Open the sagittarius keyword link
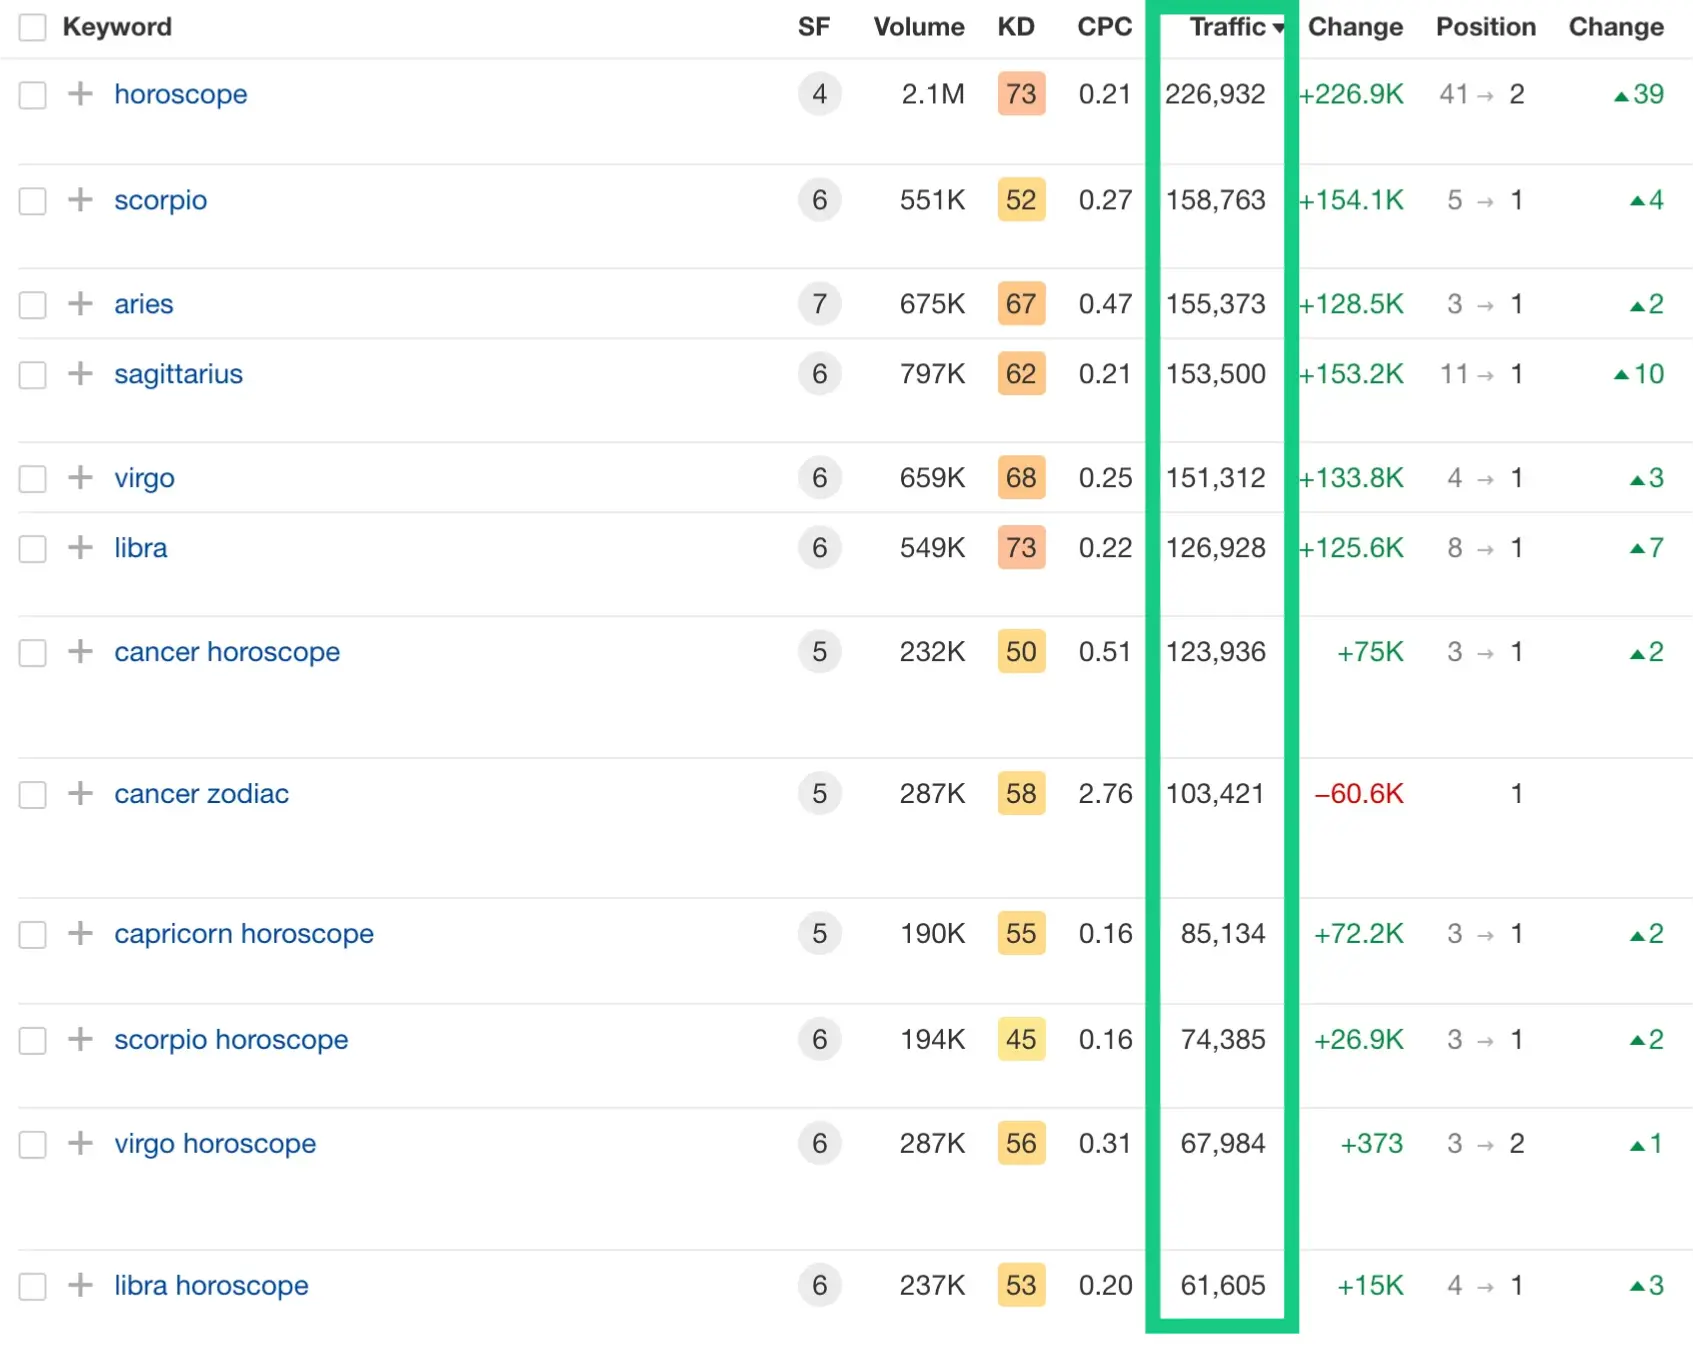The height and width of the screenshot is (1346, 1694). coord(179,374)
